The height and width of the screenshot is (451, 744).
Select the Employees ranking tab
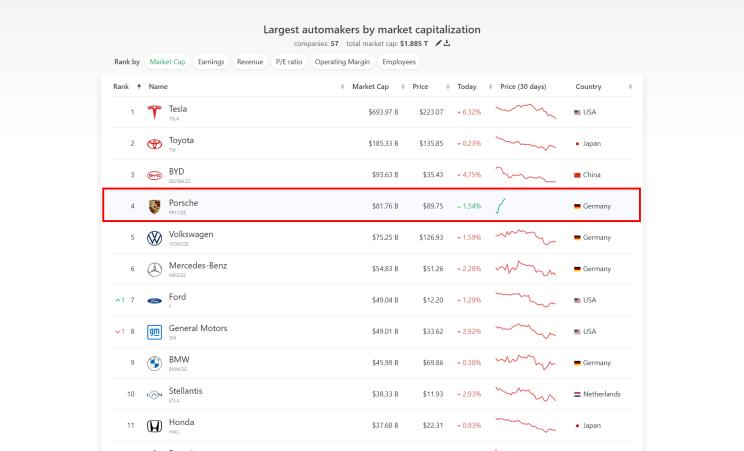point(399,62)
